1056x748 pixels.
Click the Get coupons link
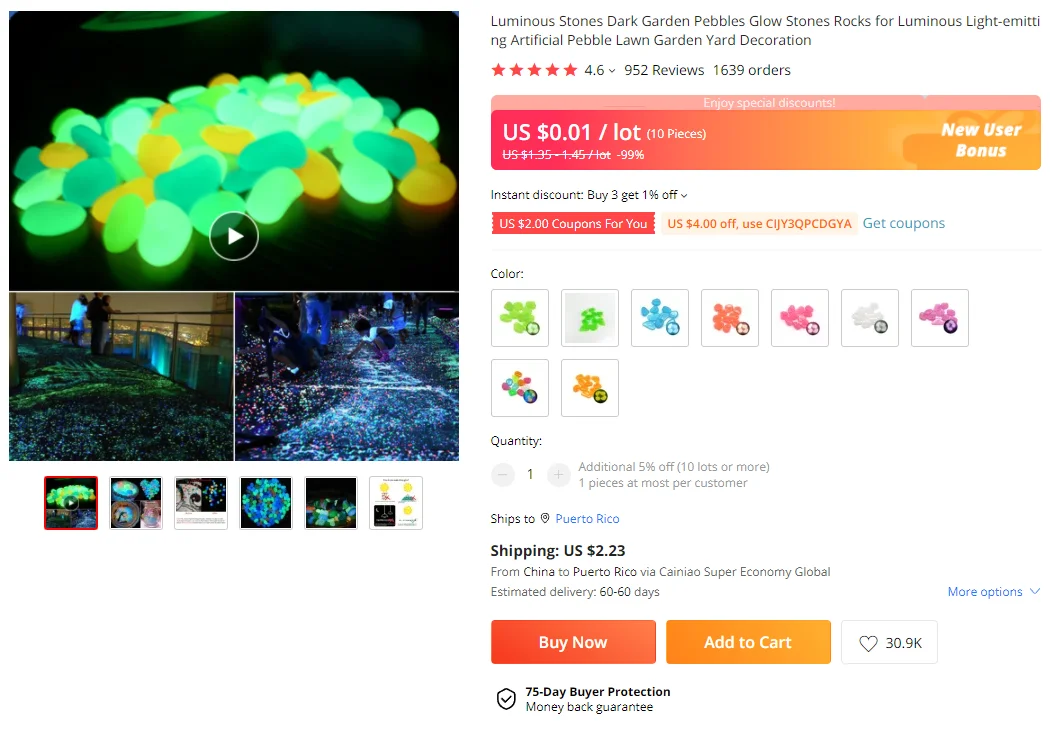[x=904, y=223]
